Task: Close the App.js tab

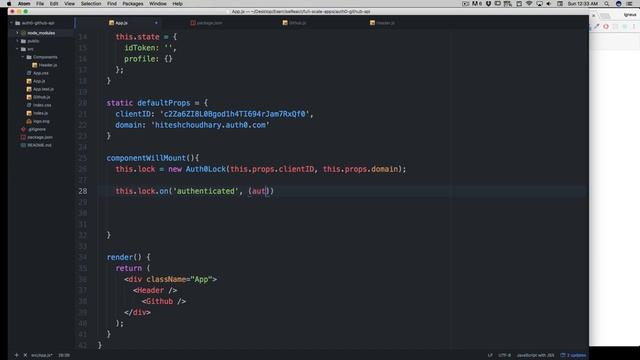Action: (x=156, y=23)
